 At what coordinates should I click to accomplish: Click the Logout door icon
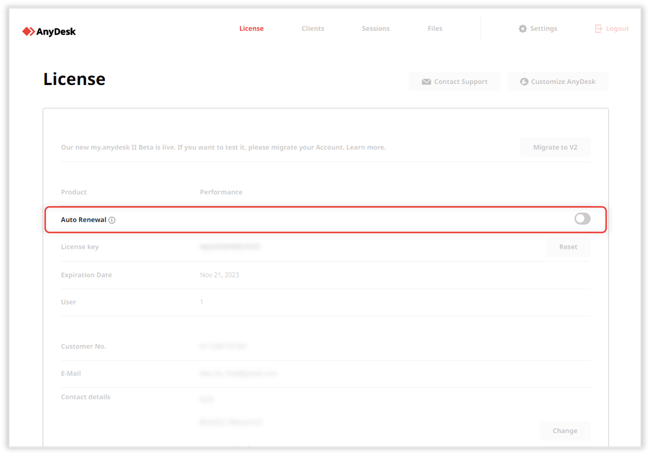coord(598,29)
